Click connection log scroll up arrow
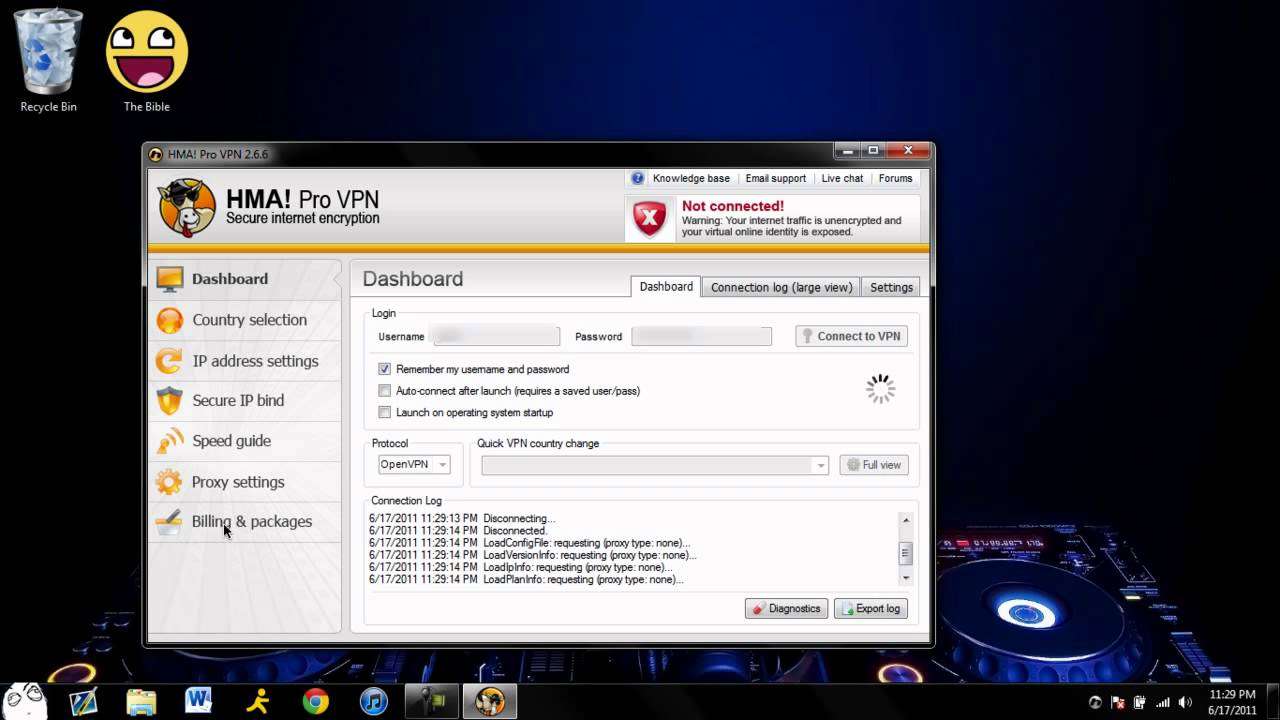1280x720 pixels. [x=906, y=520]
